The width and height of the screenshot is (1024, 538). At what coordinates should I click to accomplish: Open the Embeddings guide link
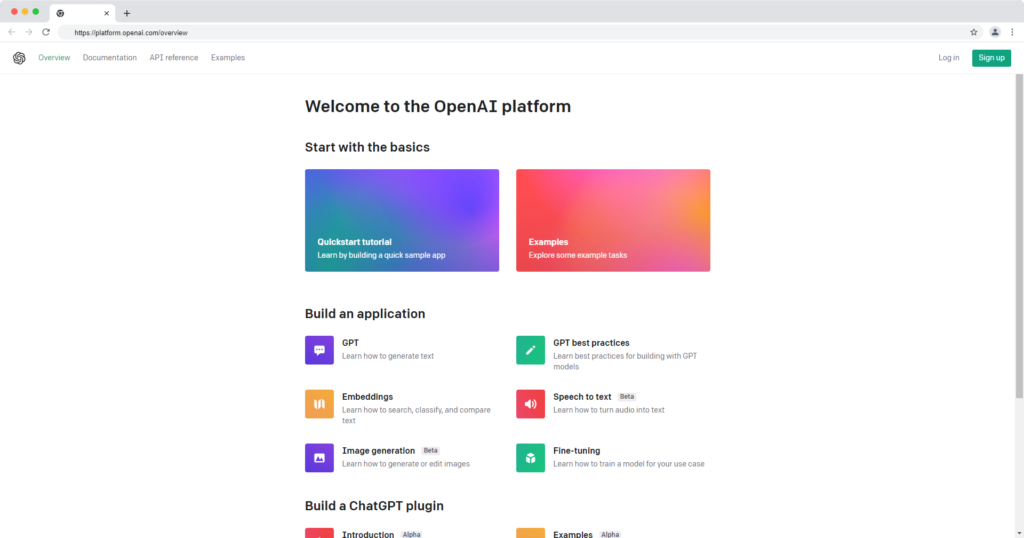click(368, 397)
